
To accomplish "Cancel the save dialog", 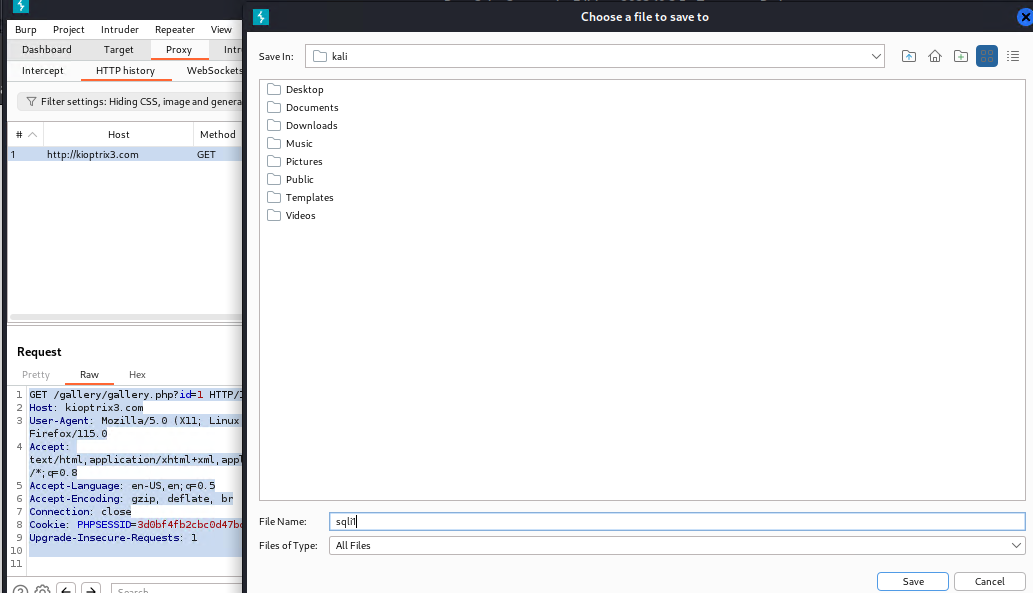I will (x=990, y=581).
